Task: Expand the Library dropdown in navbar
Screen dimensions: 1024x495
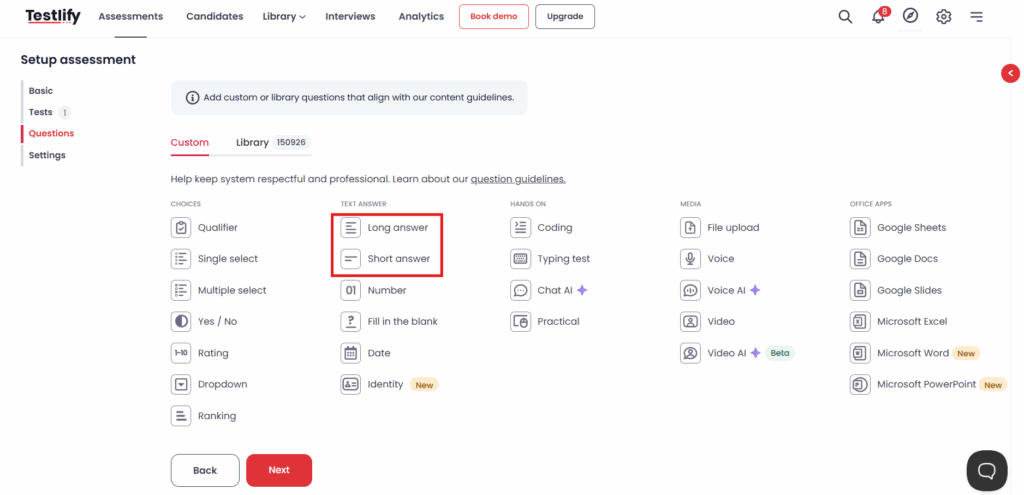Action: [284, 16]
